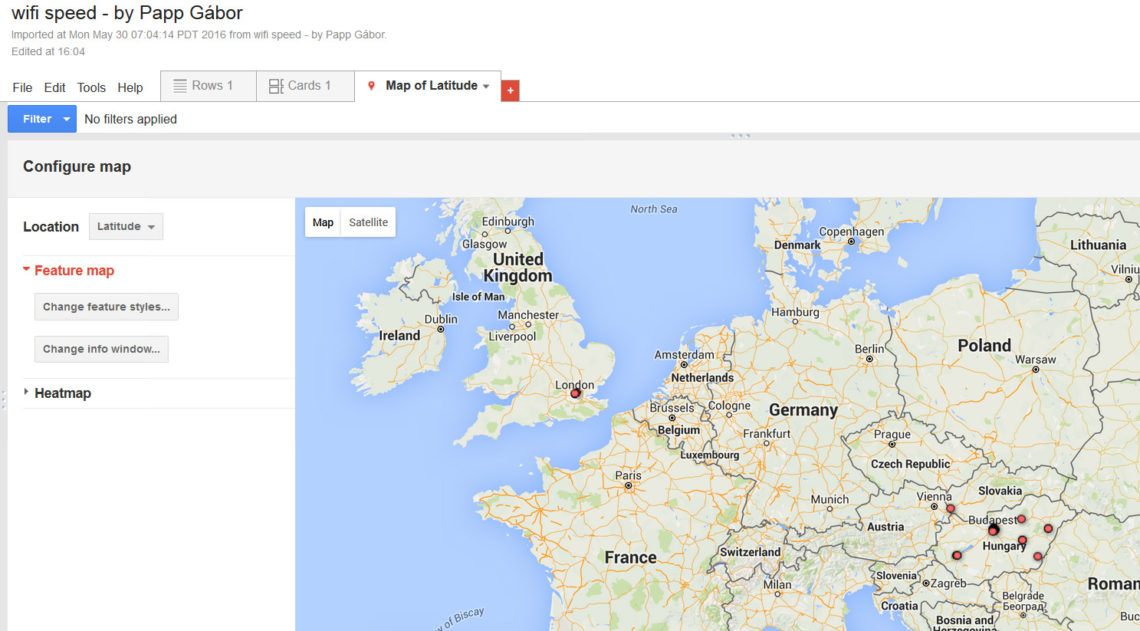1140x631 pixels.
Task: Click Change info window button
Action: pyautogui.click(x=101, y=349)
